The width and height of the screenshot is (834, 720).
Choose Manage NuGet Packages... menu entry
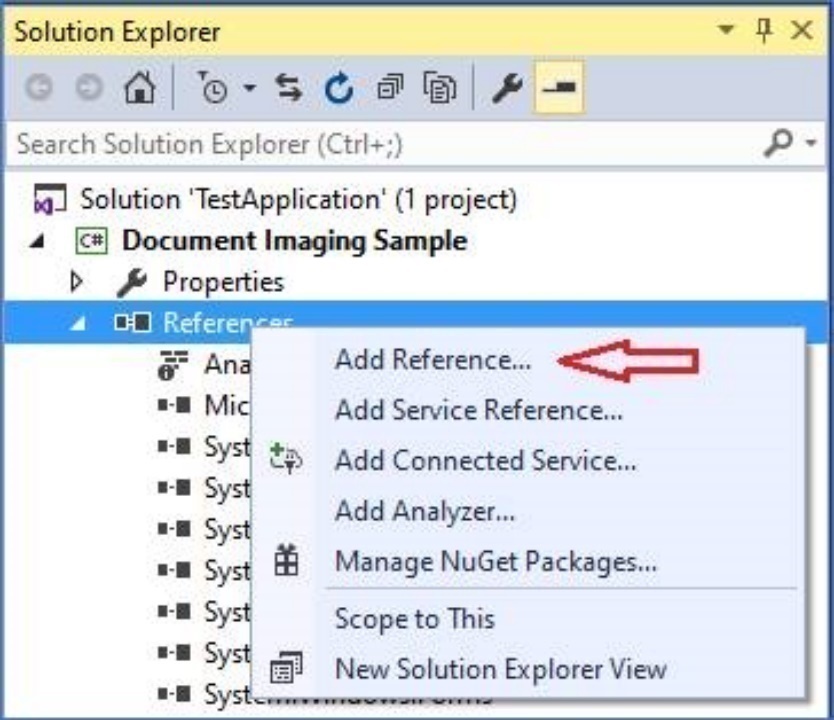495,562
